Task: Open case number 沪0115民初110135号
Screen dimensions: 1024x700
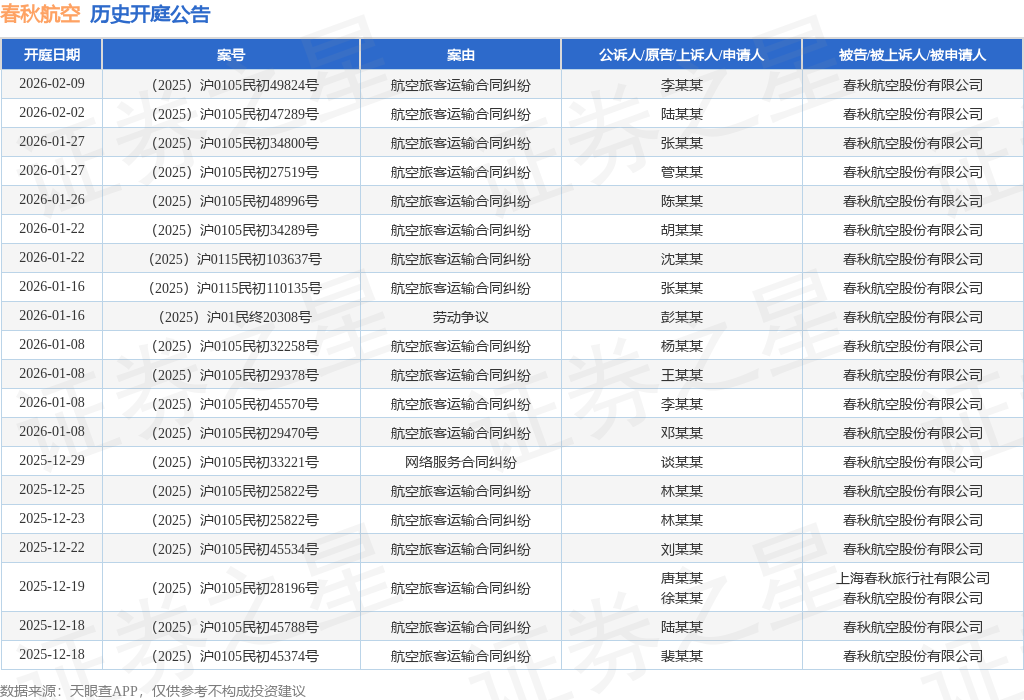Action: [x=234, y=288]
